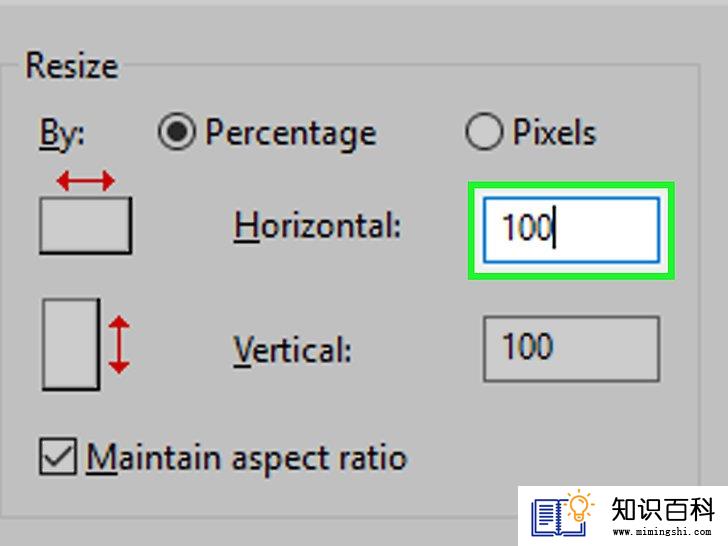Click the Vertical value input field
728x546 pixels.
[x=571, y=348]
